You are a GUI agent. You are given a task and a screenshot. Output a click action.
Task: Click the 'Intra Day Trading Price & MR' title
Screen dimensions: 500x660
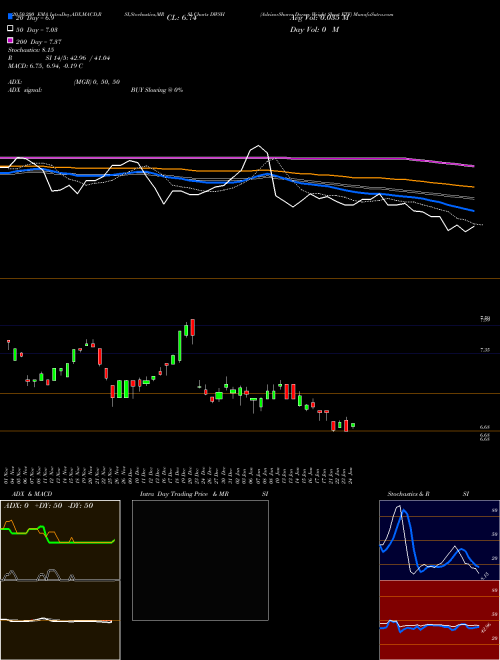point(184,494)
